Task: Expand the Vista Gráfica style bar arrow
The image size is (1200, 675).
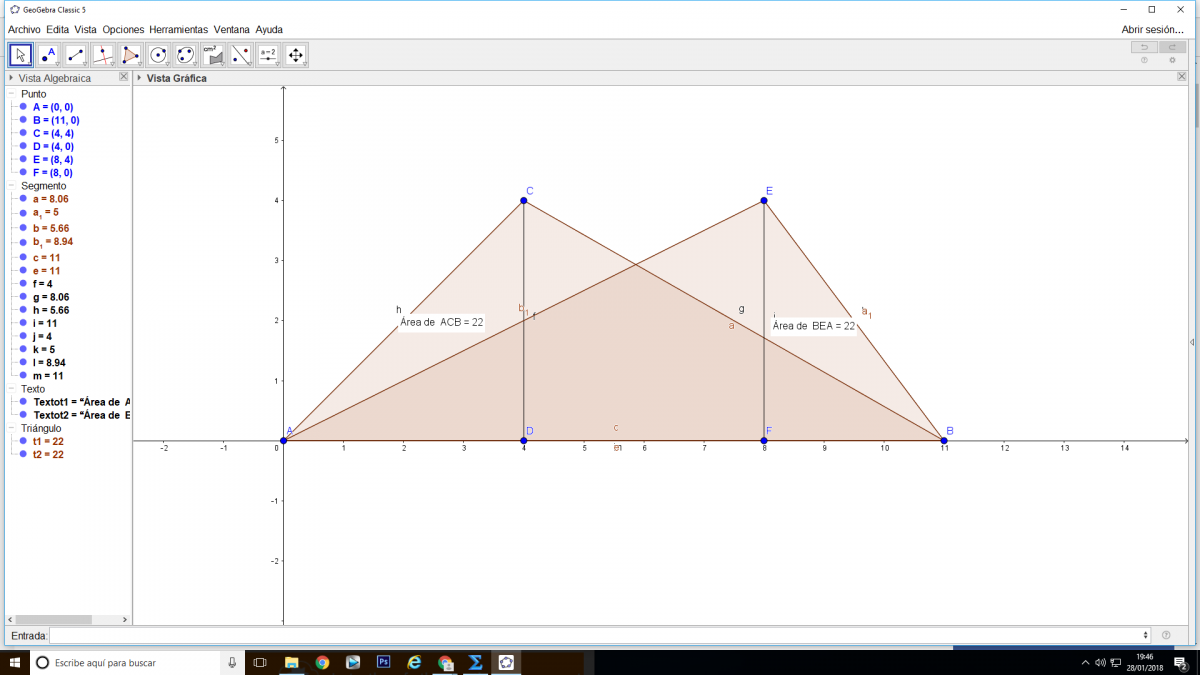Action: coord(139,78)
